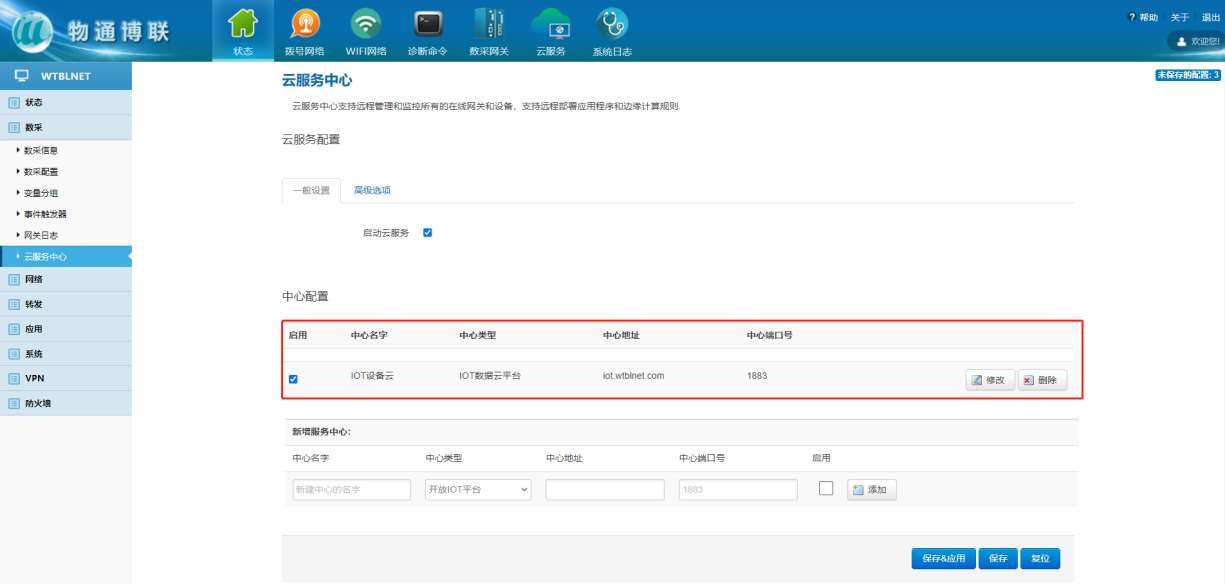
Task: Open 诊断命令 terminal icon
Action: pyautogui.click(x=428, y=24)
